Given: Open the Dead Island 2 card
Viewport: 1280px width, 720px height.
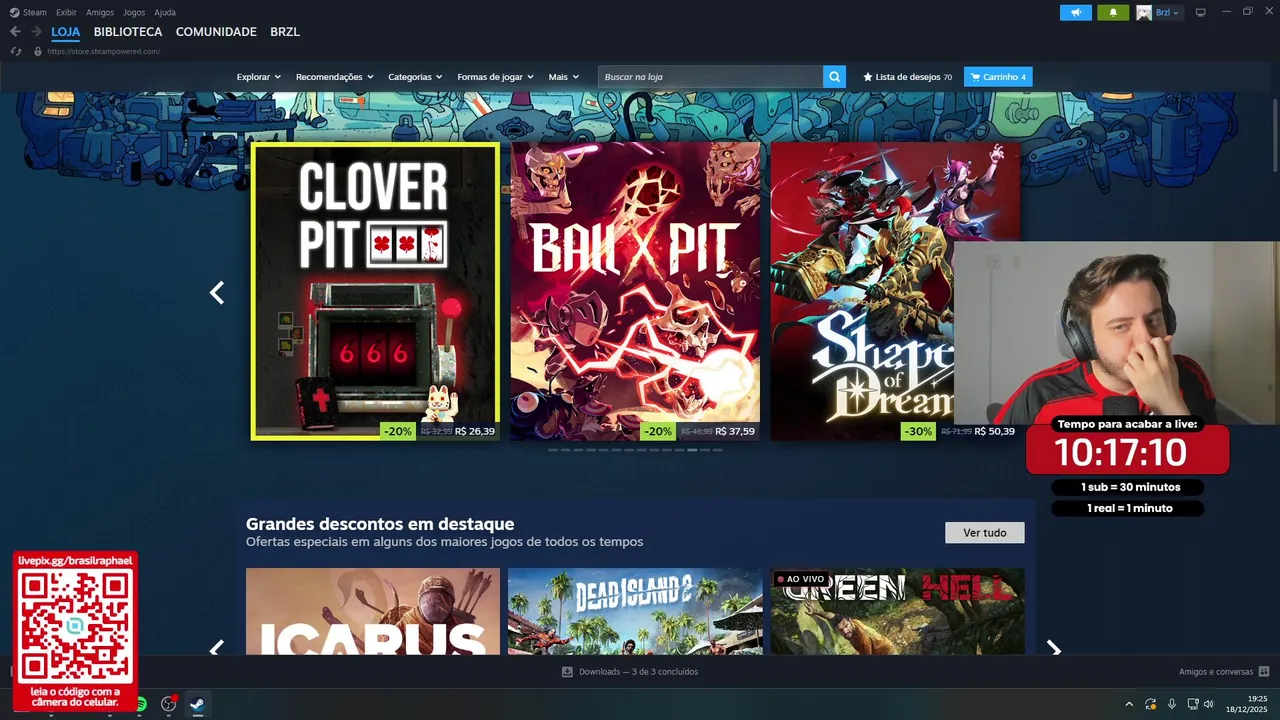Looking at the screenshot, I should point(635,611).
